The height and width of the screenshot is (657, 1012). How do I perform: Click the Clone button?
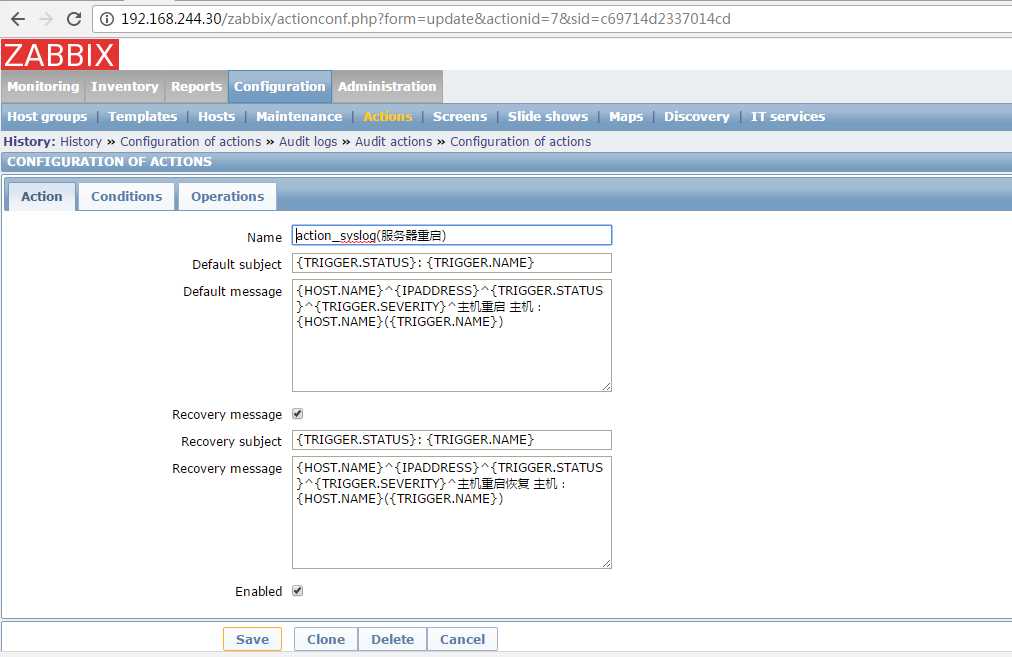326,639
